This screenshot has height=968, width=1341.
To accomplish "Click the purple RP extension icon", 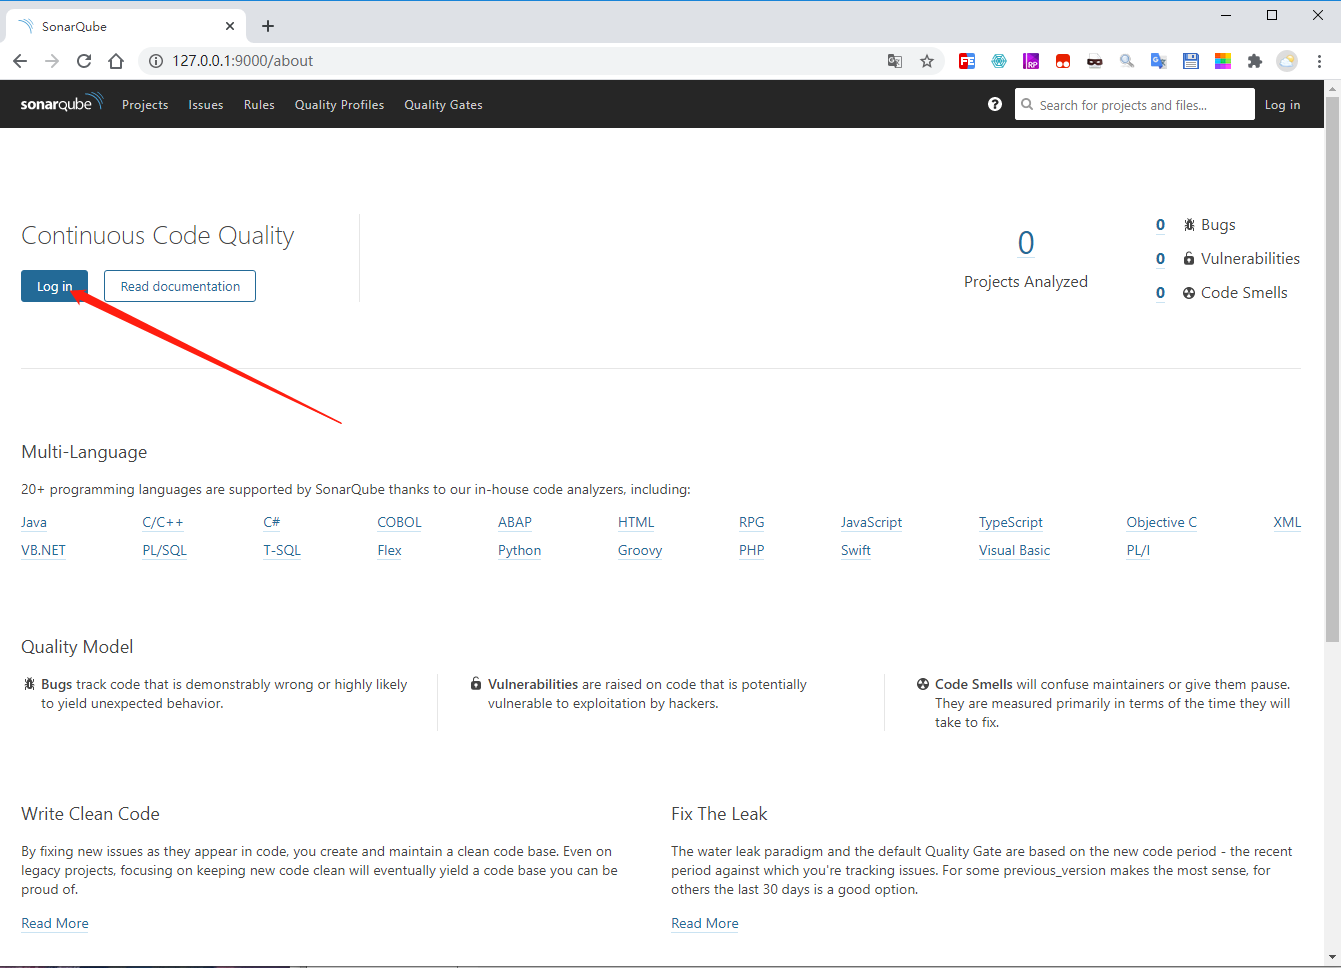I will (1031, 61).
